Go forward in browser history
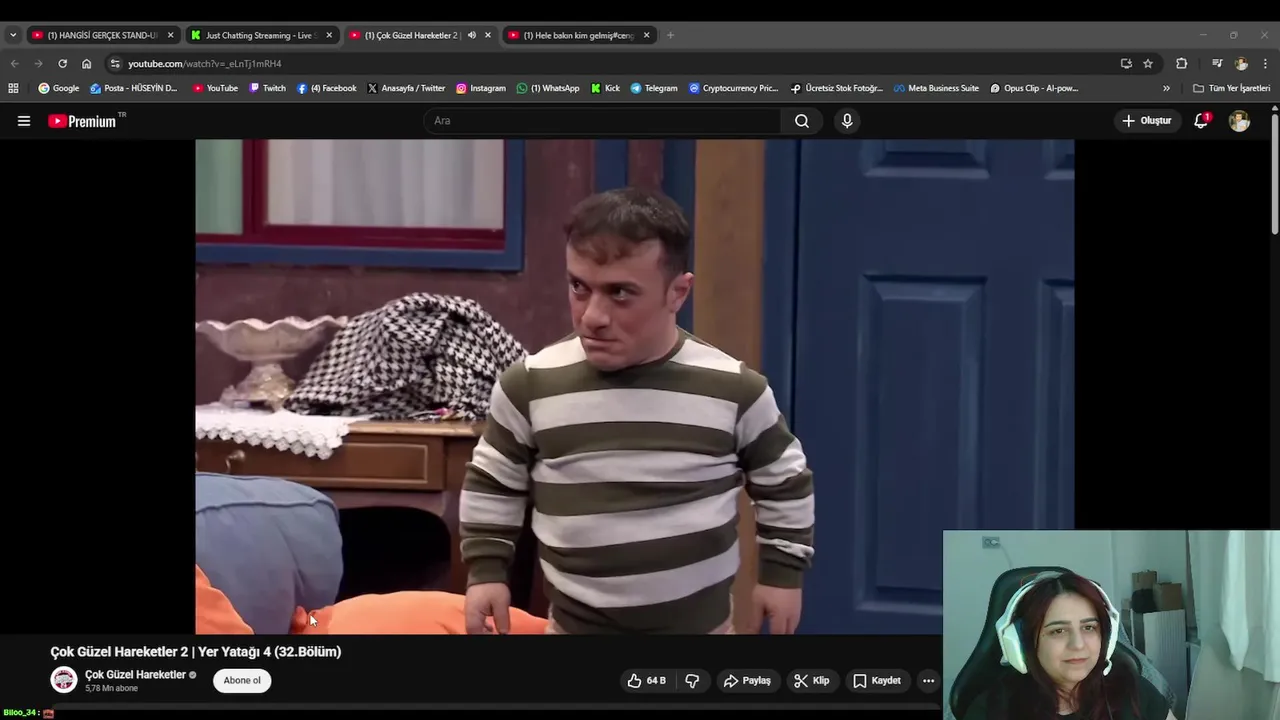Screen dimensions: 1280x720 [x=38, y=63]
